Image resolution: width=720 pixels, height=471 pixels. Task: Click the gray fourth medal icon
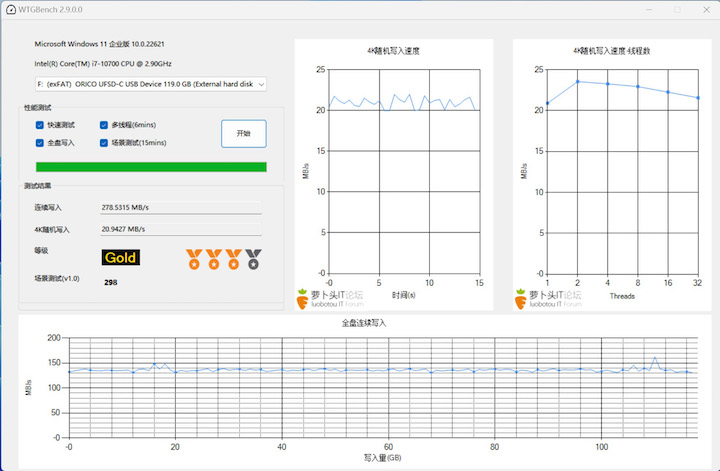click(x=253, y=259)
